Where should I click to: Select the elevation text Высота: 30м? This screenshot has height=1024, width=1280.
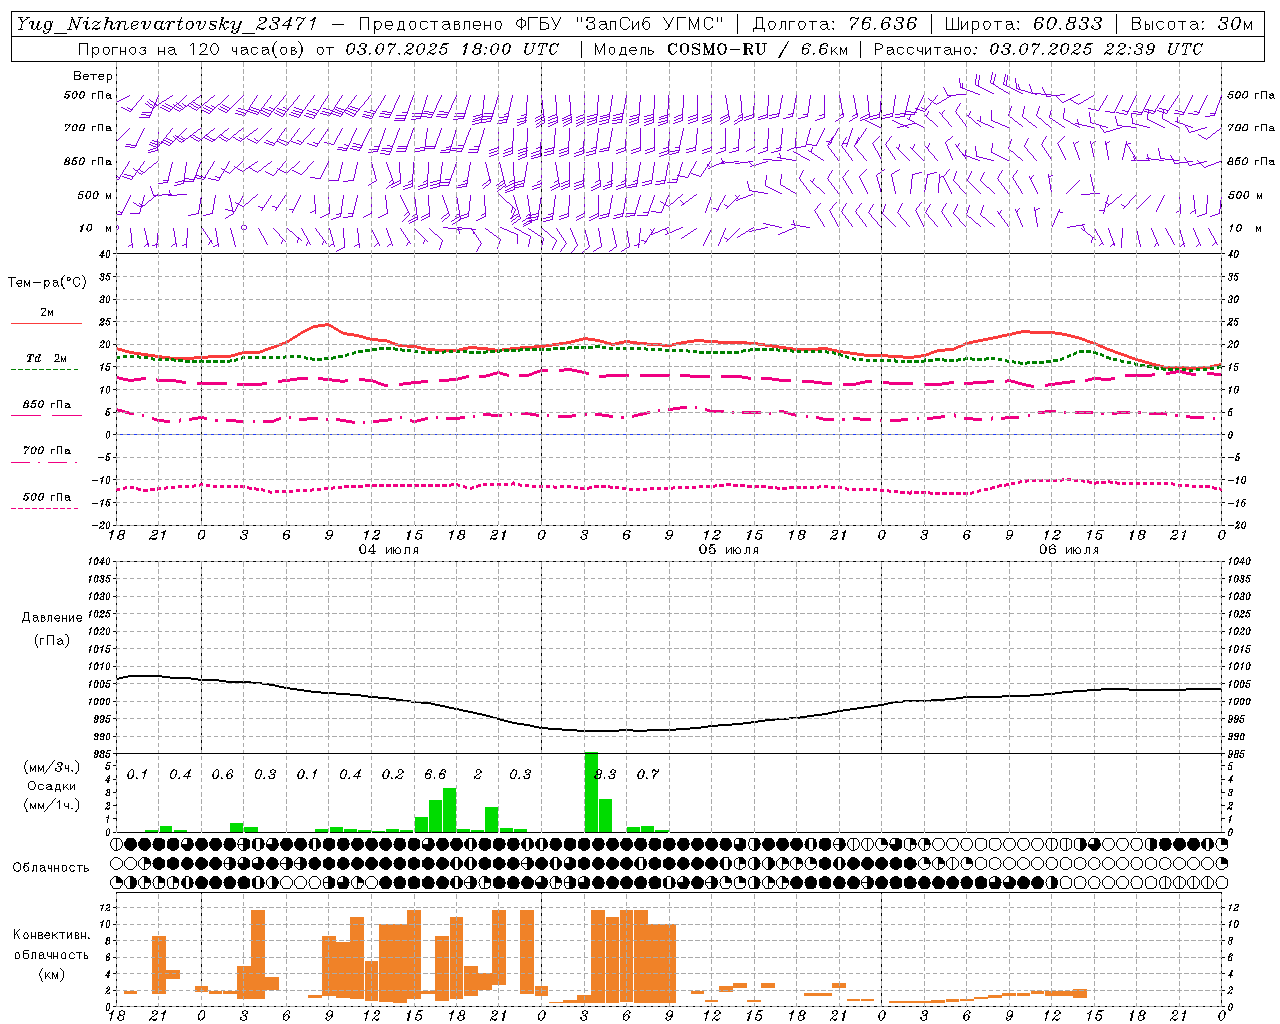(x=1191, y=24)
